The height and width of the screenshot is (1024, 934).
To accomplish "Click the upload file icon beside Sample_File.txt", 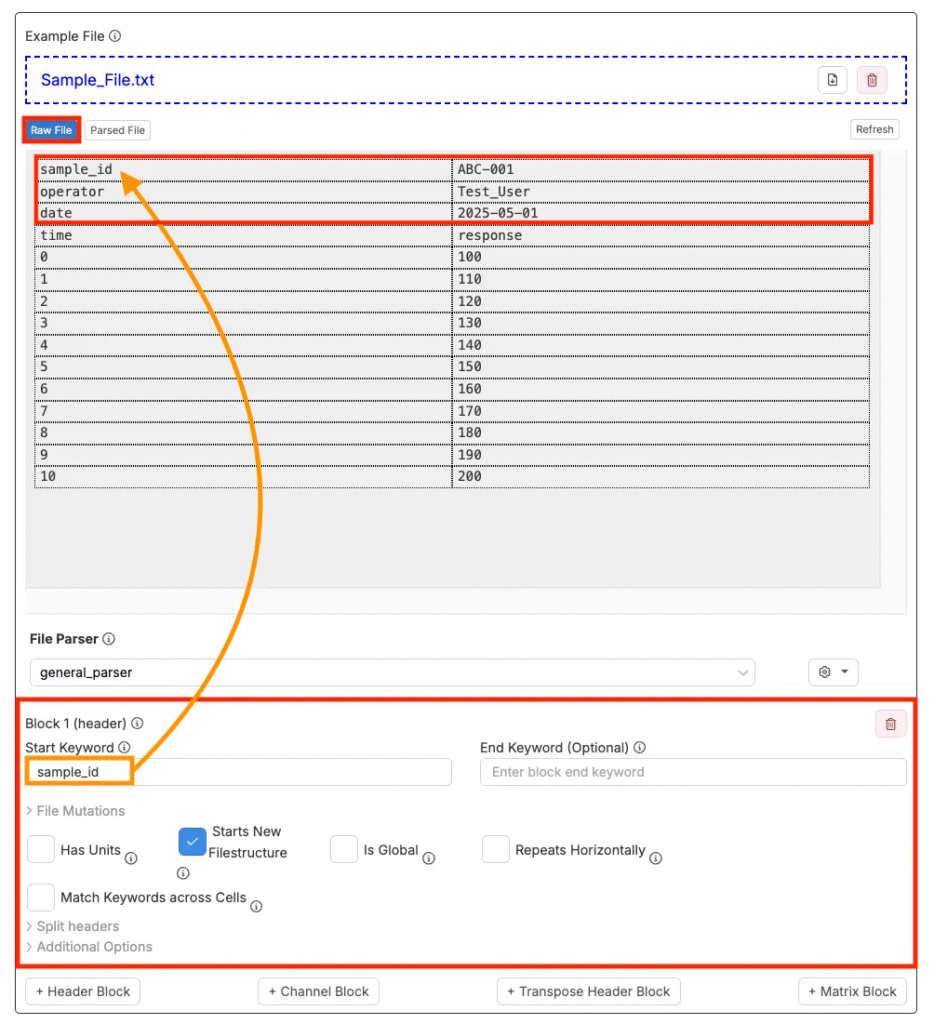I will point(832,80).
